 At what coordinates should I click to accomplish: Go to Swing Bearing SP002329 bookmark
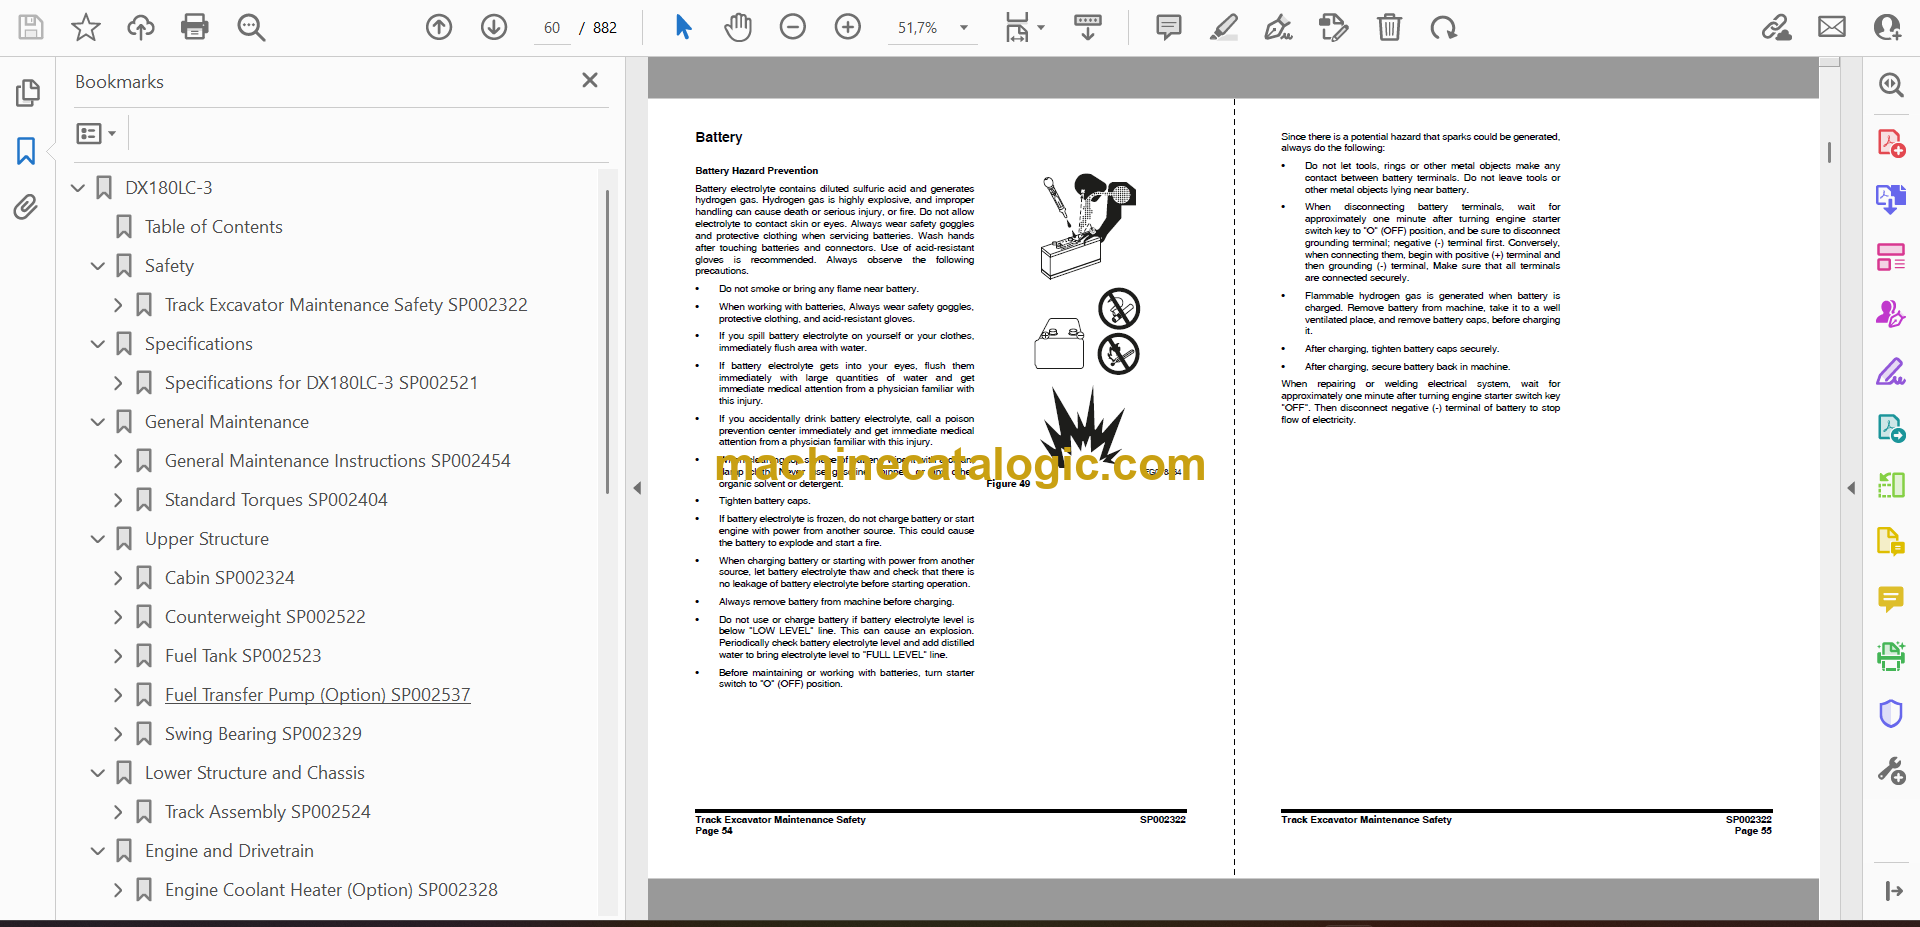pos(263,734)
